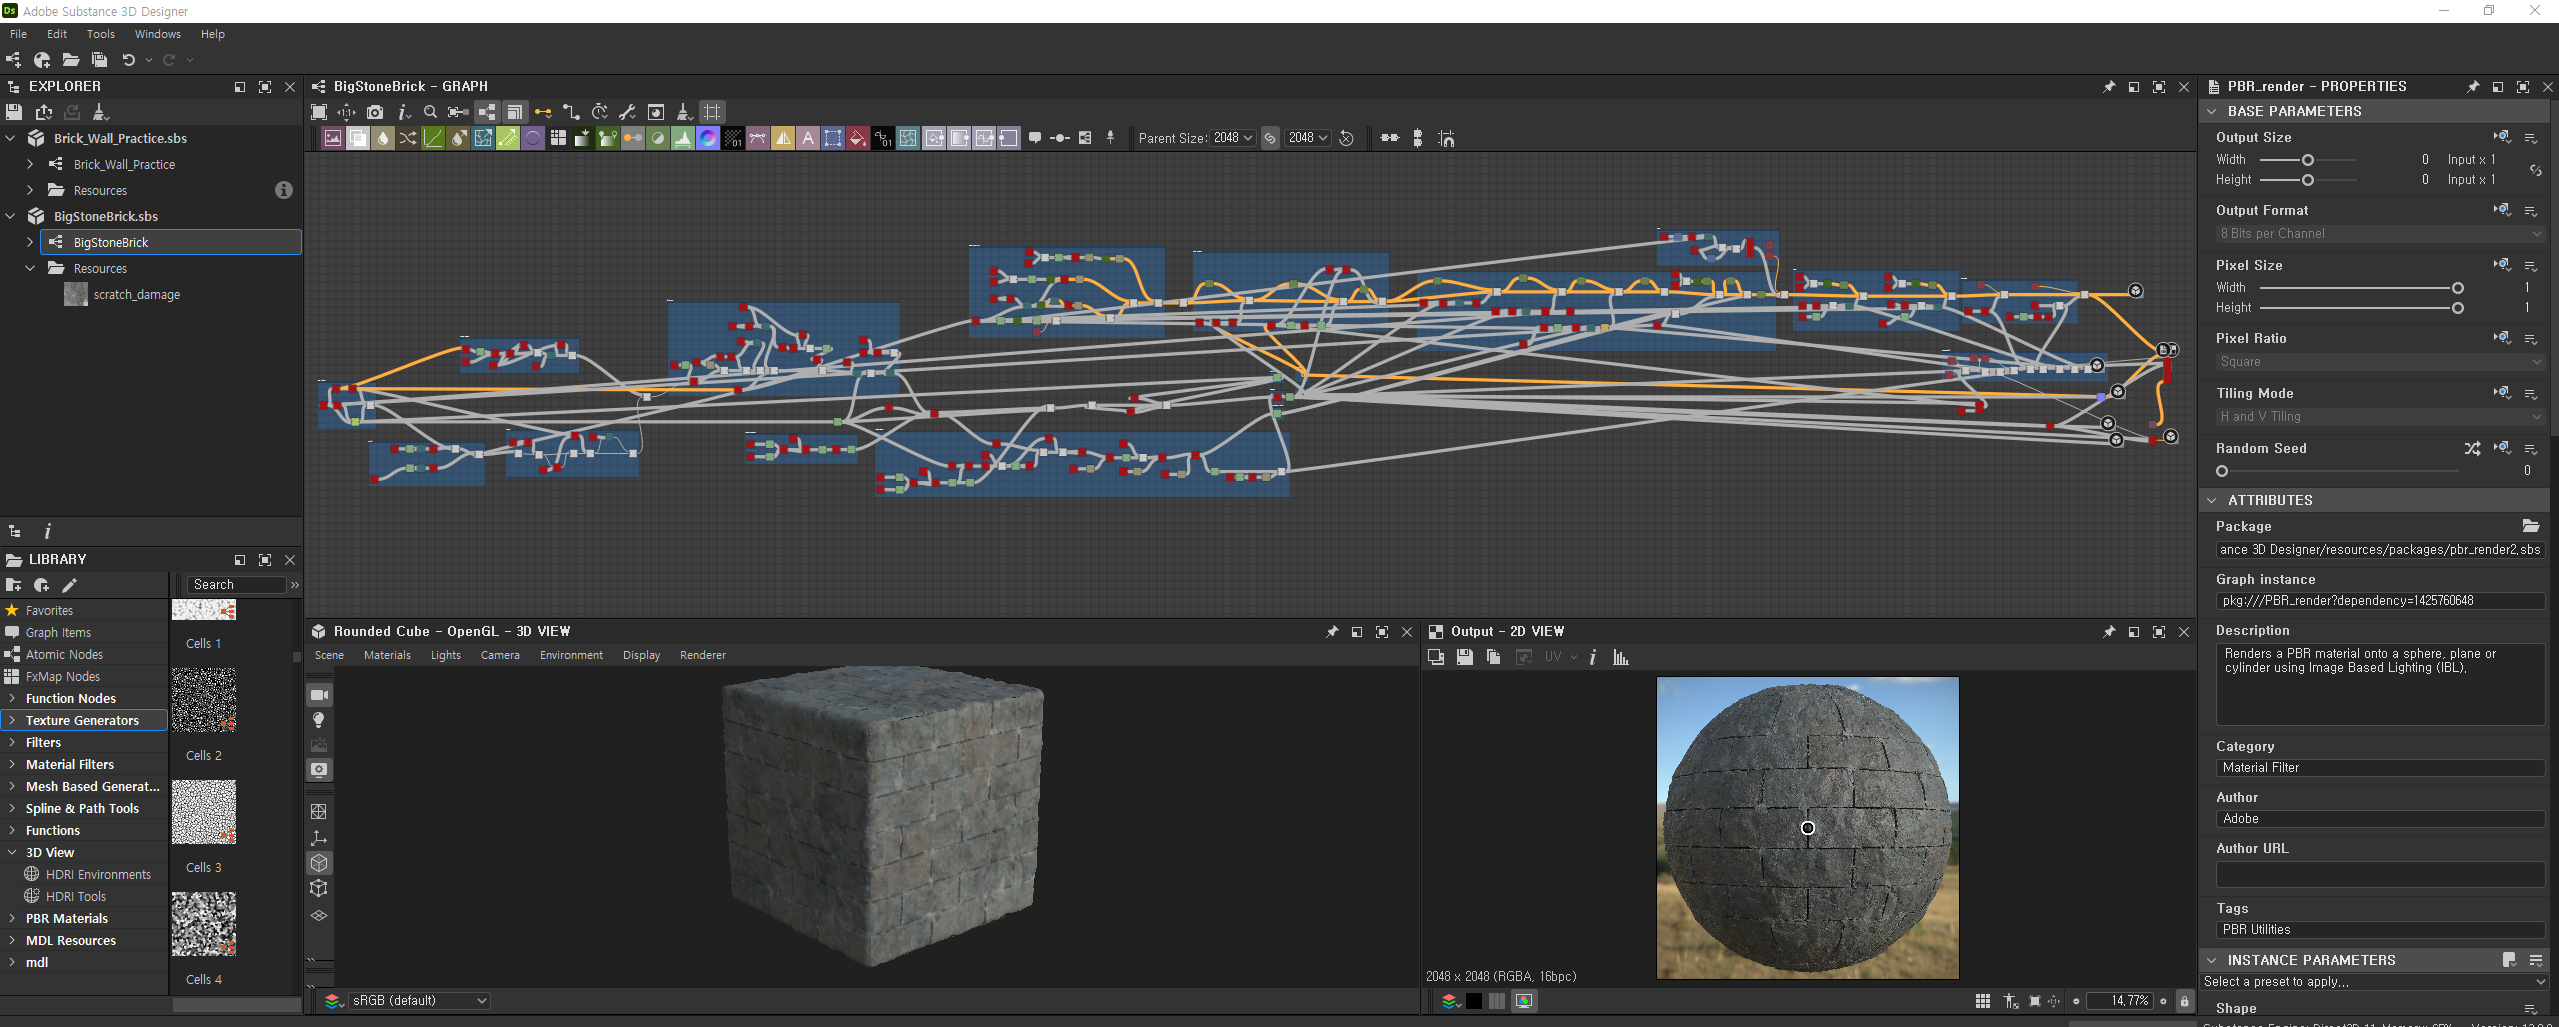Image resolution: width=2559 pixels, height=1027 pixels.
Task: Click the Random Seed randomize icon
Action: [2472, 448]
